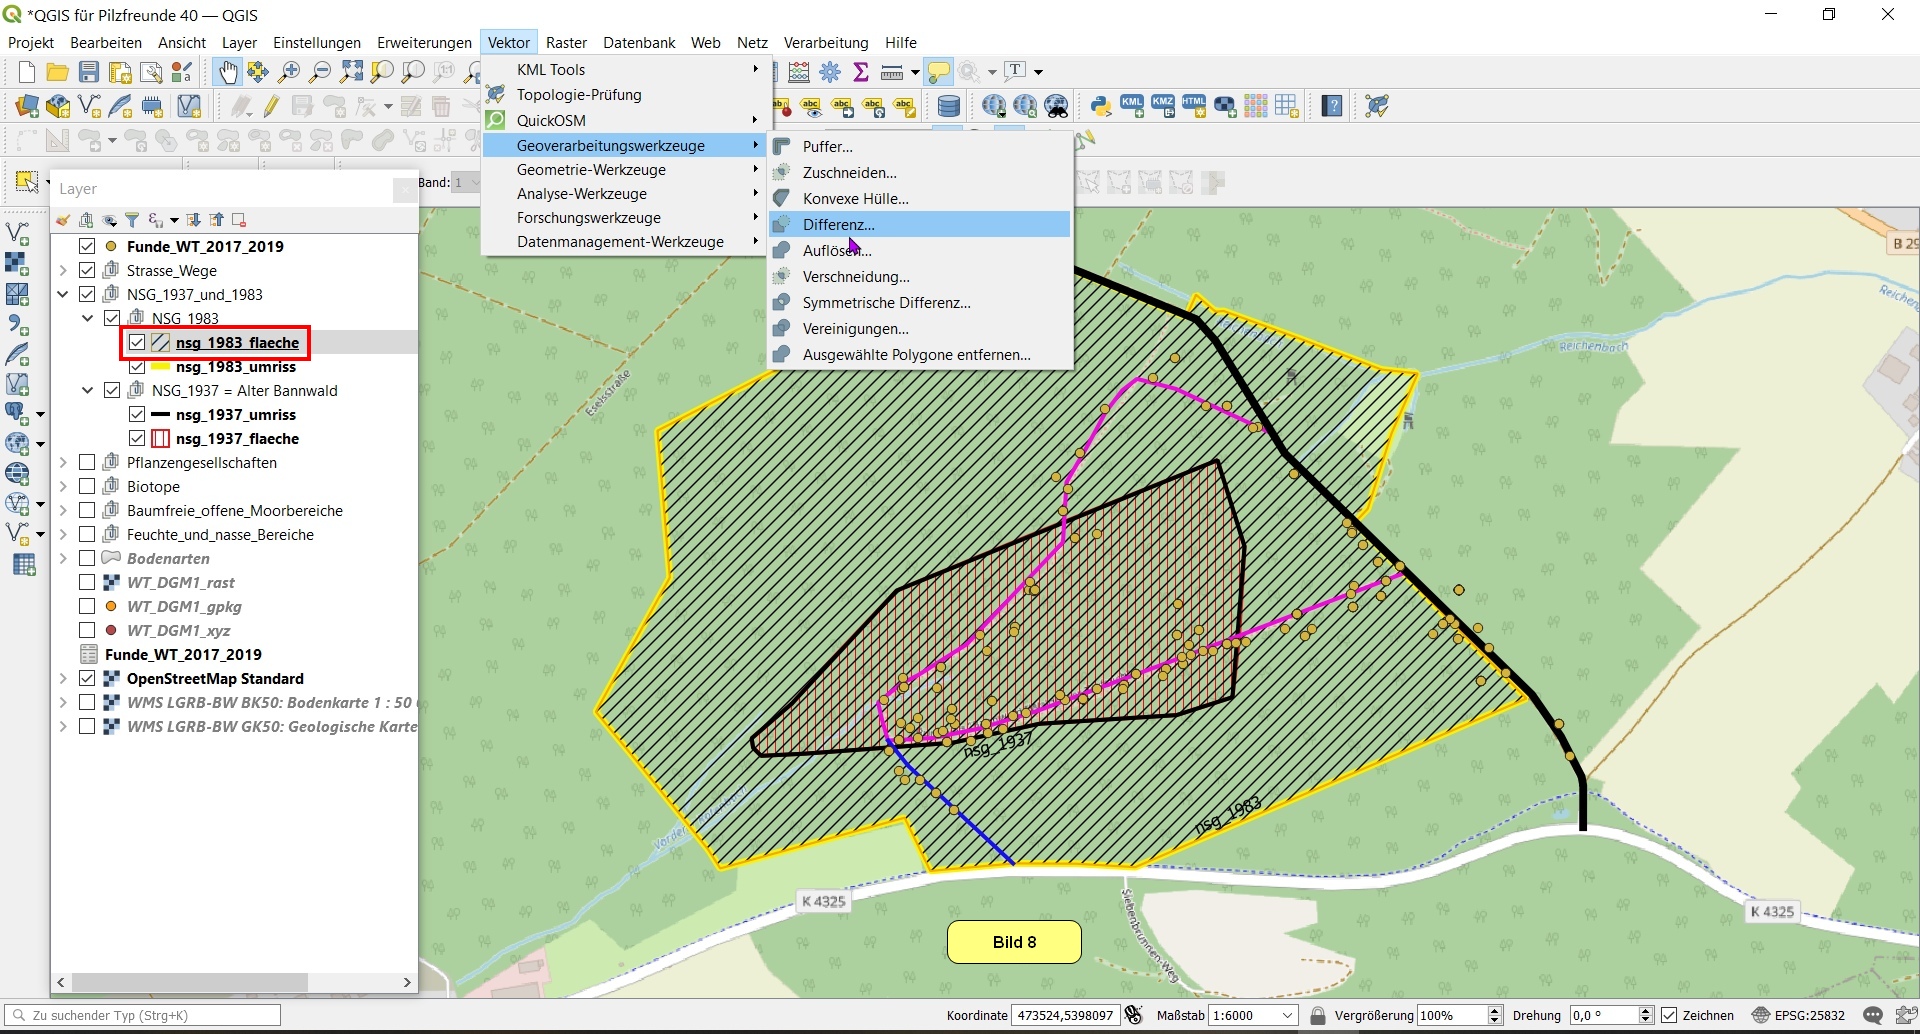The height and width of the screenshot is (1034, 1920).
Task: Collapse the NSG_1937_und_1983 group
Action: [63, 295]
